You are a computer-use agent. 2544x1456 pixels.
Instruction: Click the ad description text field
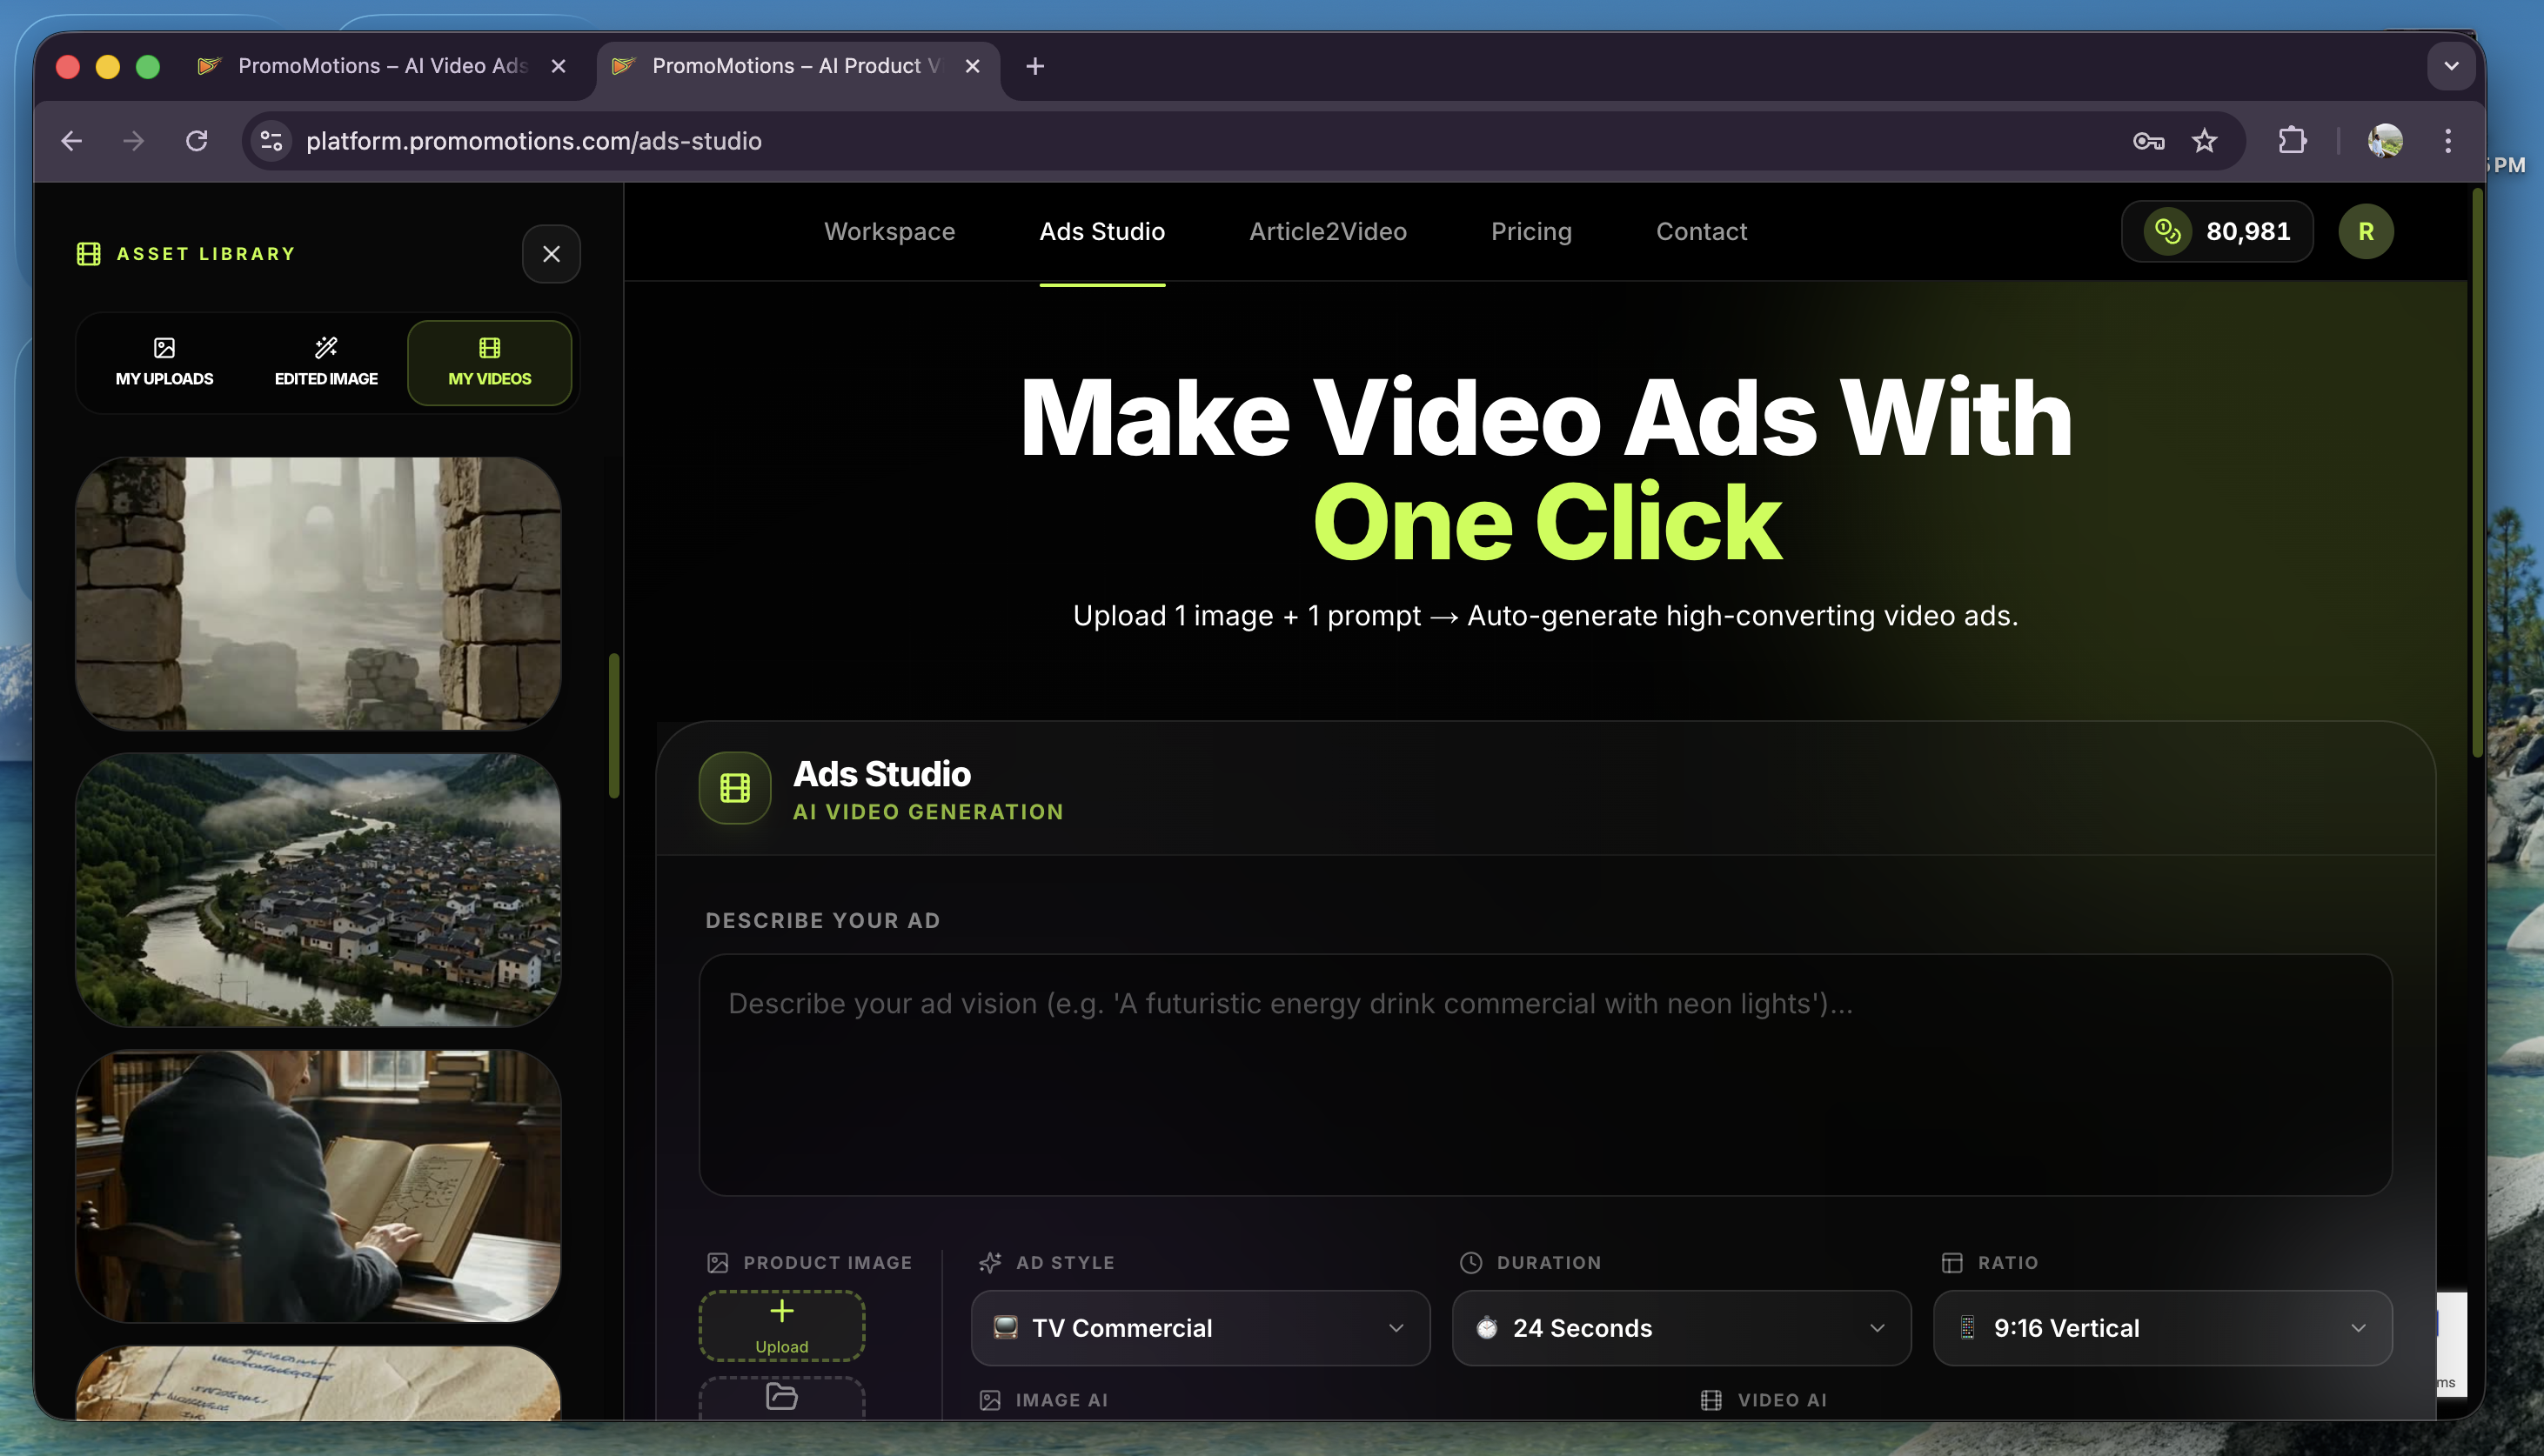[1545, 1074]
